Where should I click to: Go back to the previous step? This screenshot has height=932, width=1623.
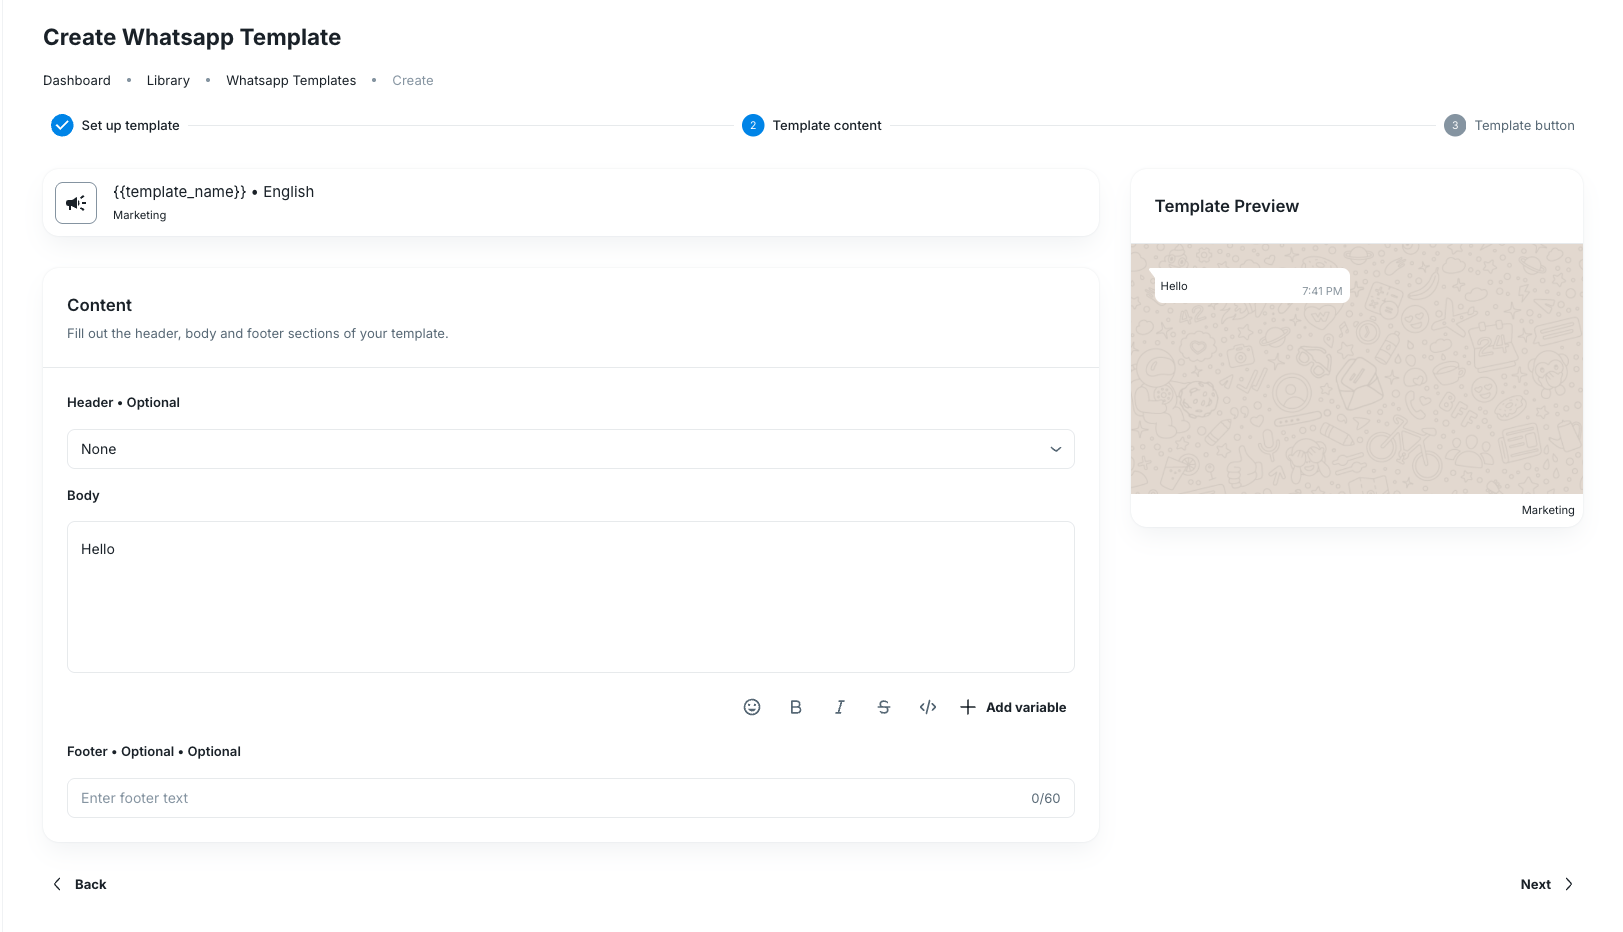tap(80, 884)
